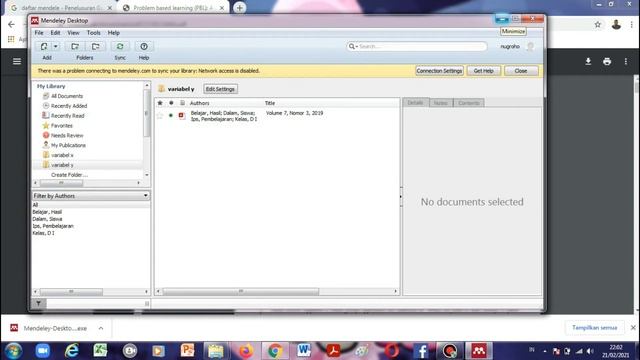Dismiss the sync warning with Close
The image size is (640, 360).
[x=521, y=71]
